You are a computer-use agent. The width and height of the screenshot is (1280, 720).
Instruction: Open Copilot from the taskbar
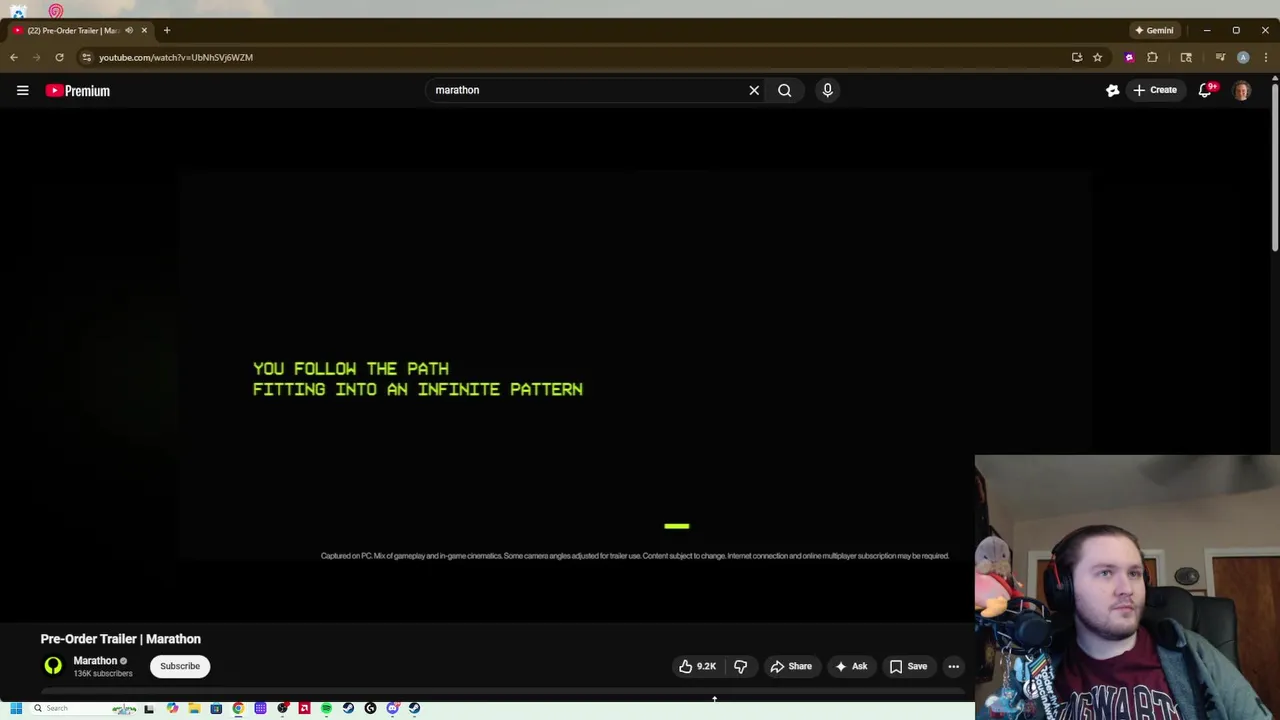pos(172,708)
